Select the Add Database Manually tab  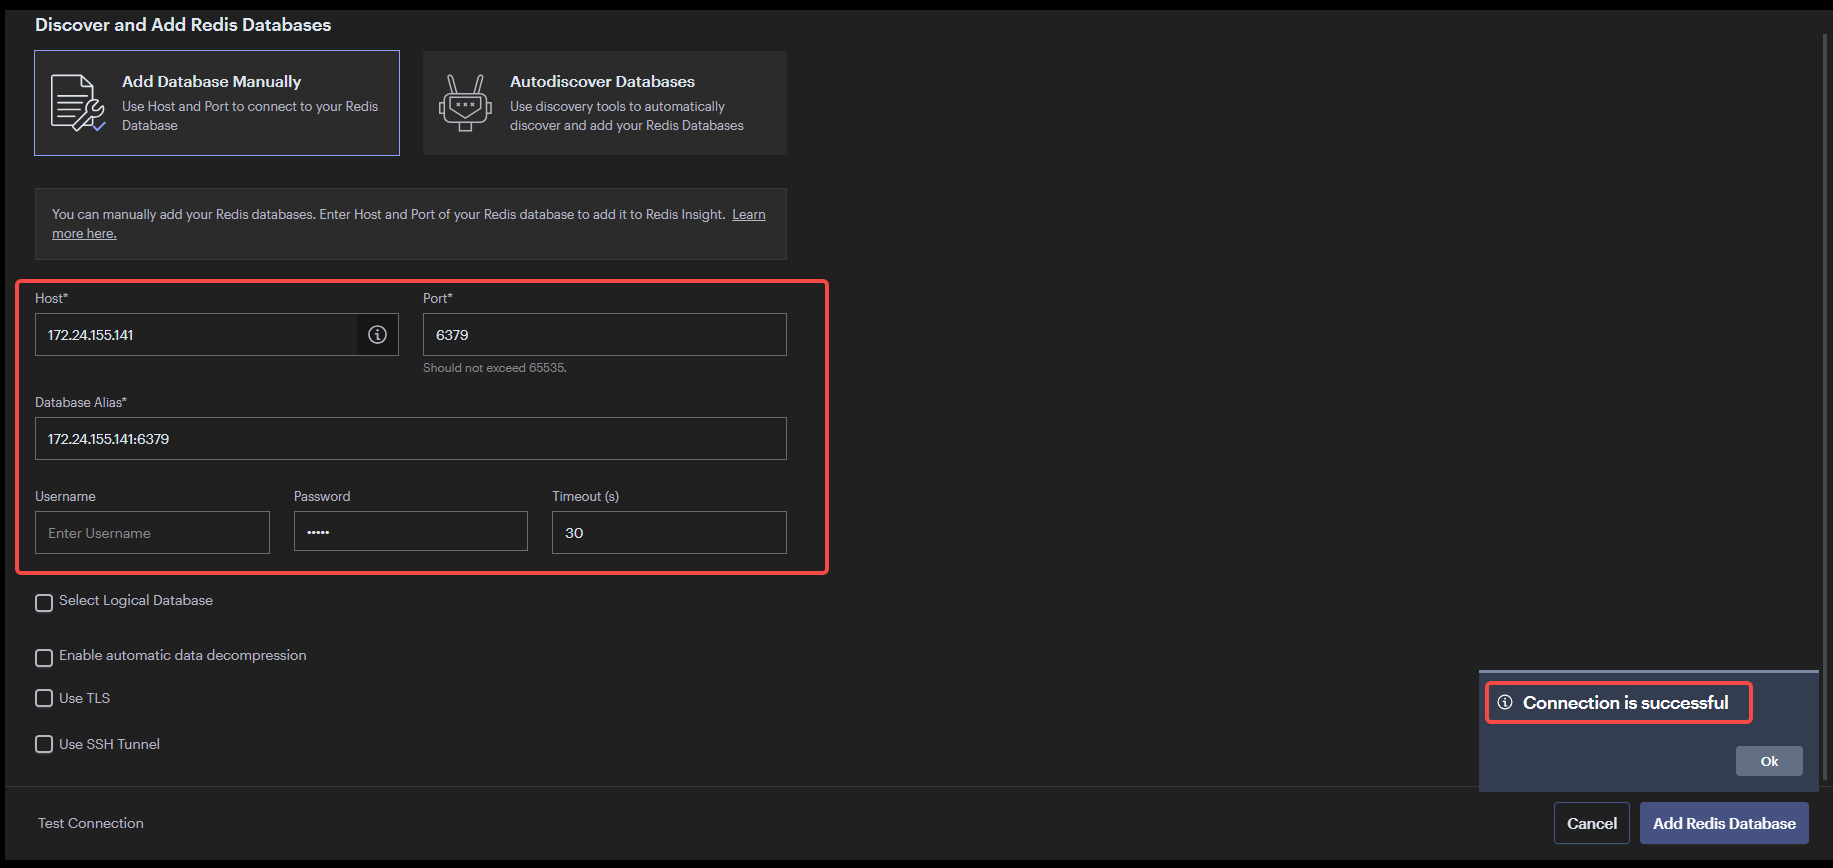point(217,103)
